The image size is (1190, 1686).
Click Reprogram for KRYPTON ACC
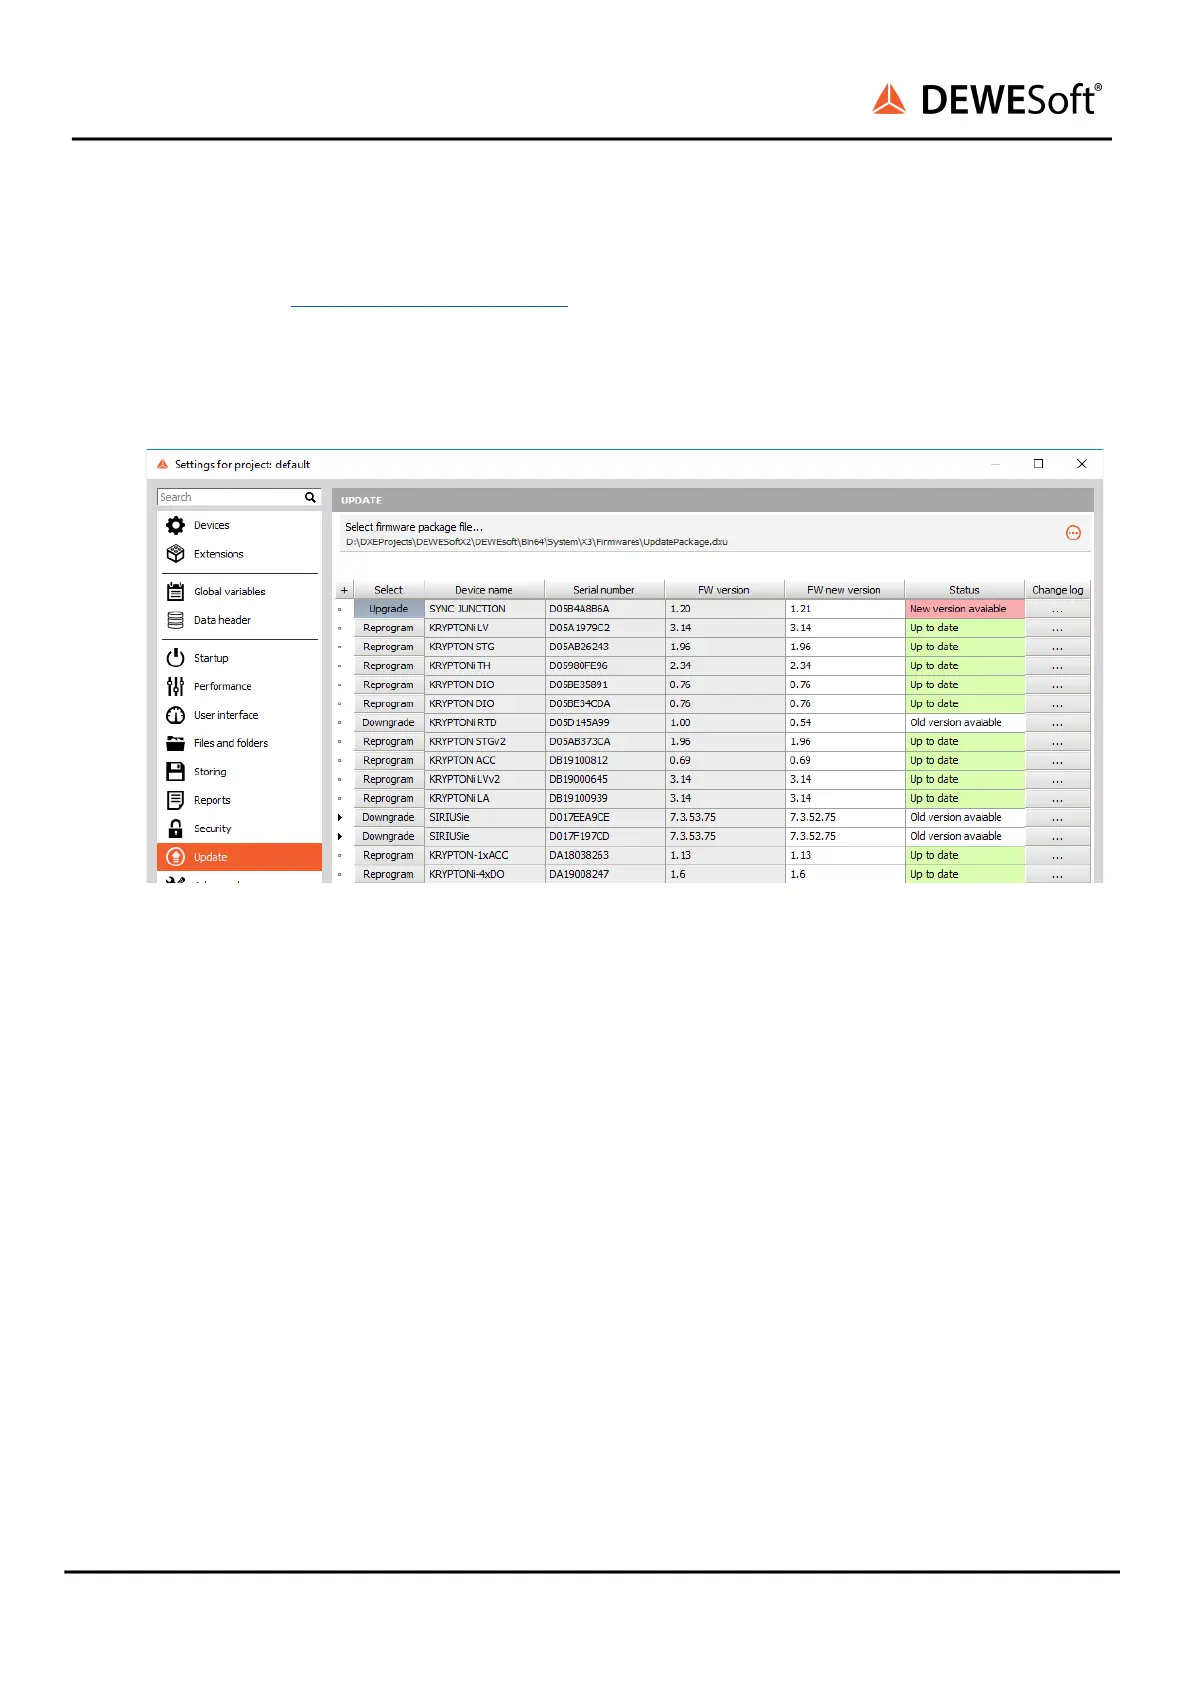389,761
